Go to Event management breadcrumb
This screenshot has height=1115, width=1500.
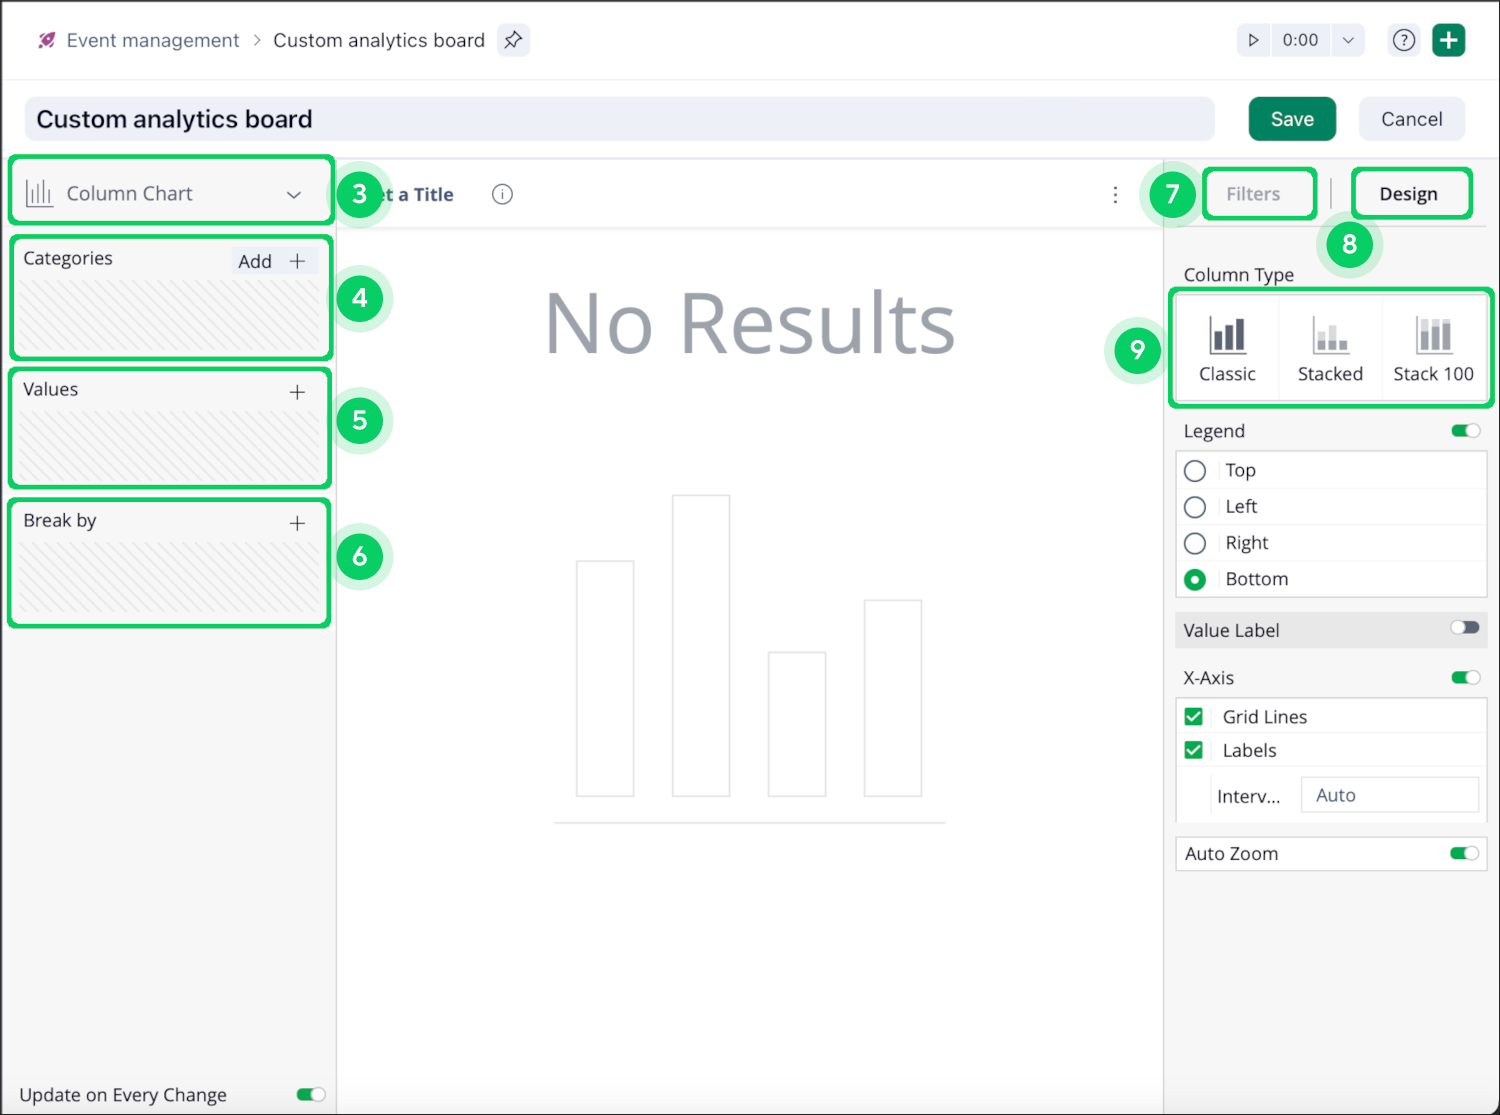coord(153,40)
